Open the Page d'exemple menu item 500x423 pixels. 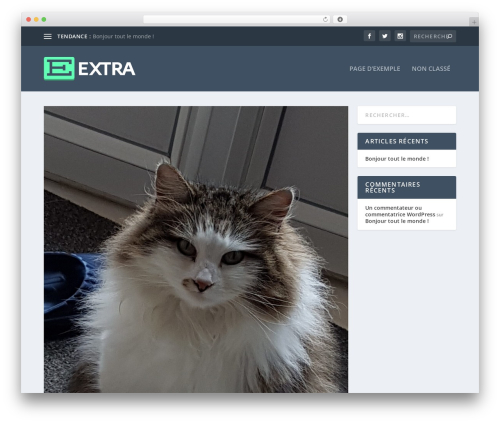pos(375,69)
